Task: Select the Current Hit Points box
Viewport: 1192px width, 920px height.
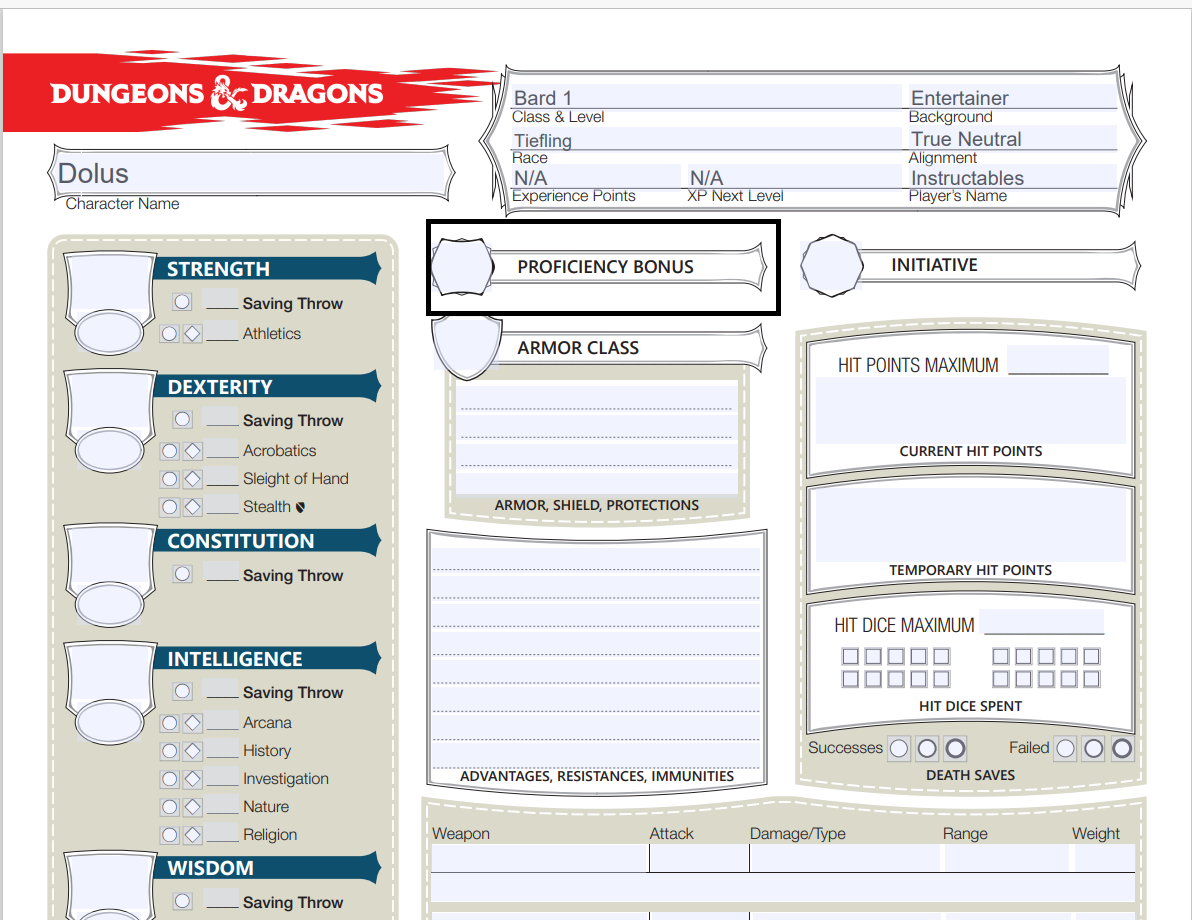Action: 971,411
